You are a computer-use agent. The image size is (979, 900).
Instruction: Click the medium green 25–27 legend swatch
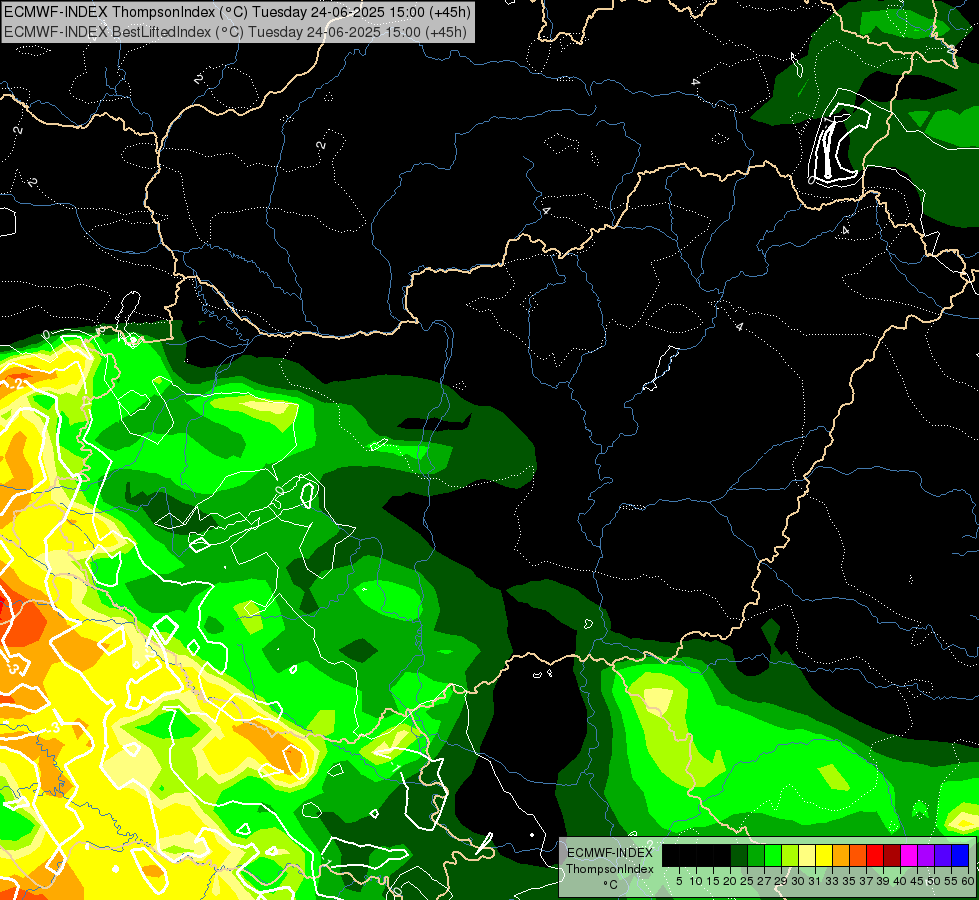coord(756,855)
